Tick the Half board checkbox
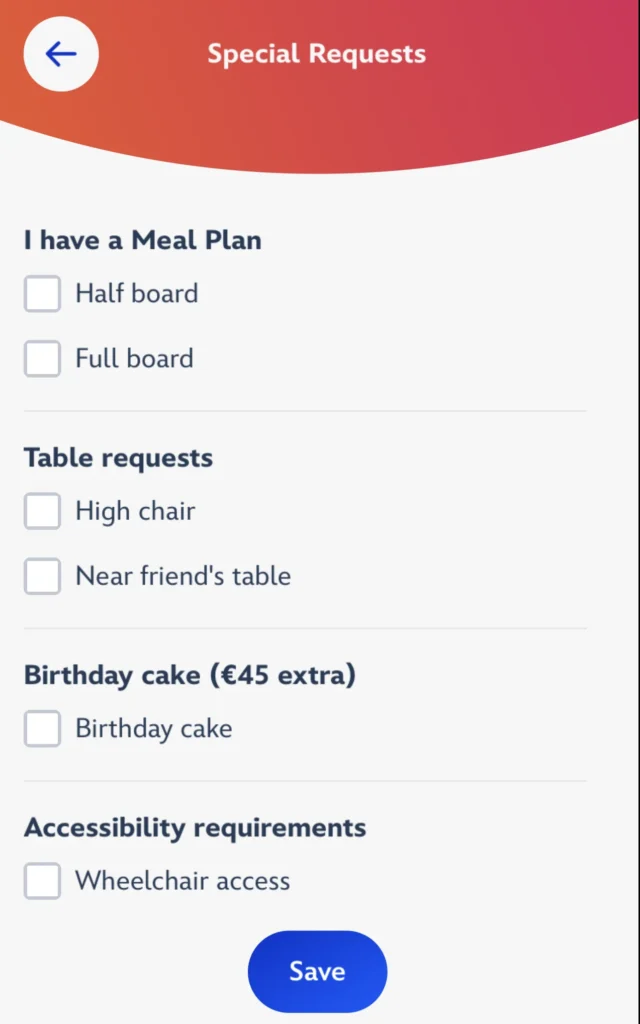 [x=42, y=294]
